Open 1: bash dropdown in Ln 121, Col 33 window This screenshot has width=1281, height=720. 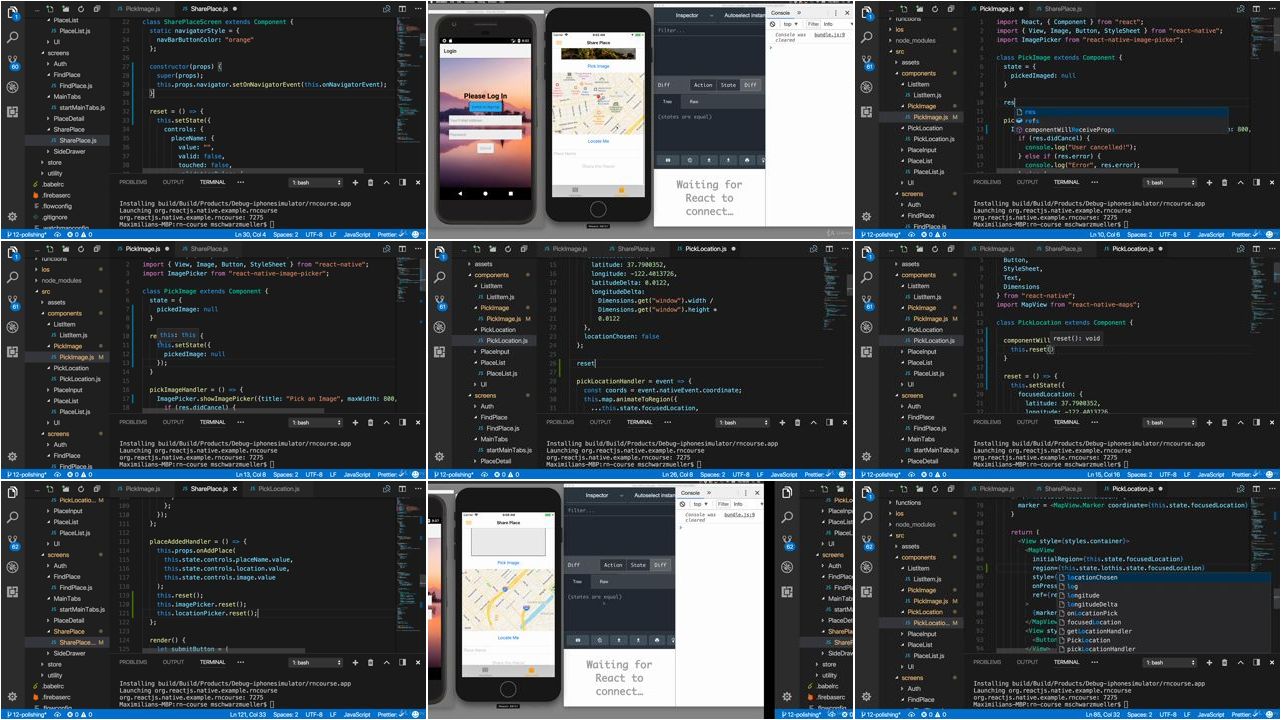tap(315, 662)
